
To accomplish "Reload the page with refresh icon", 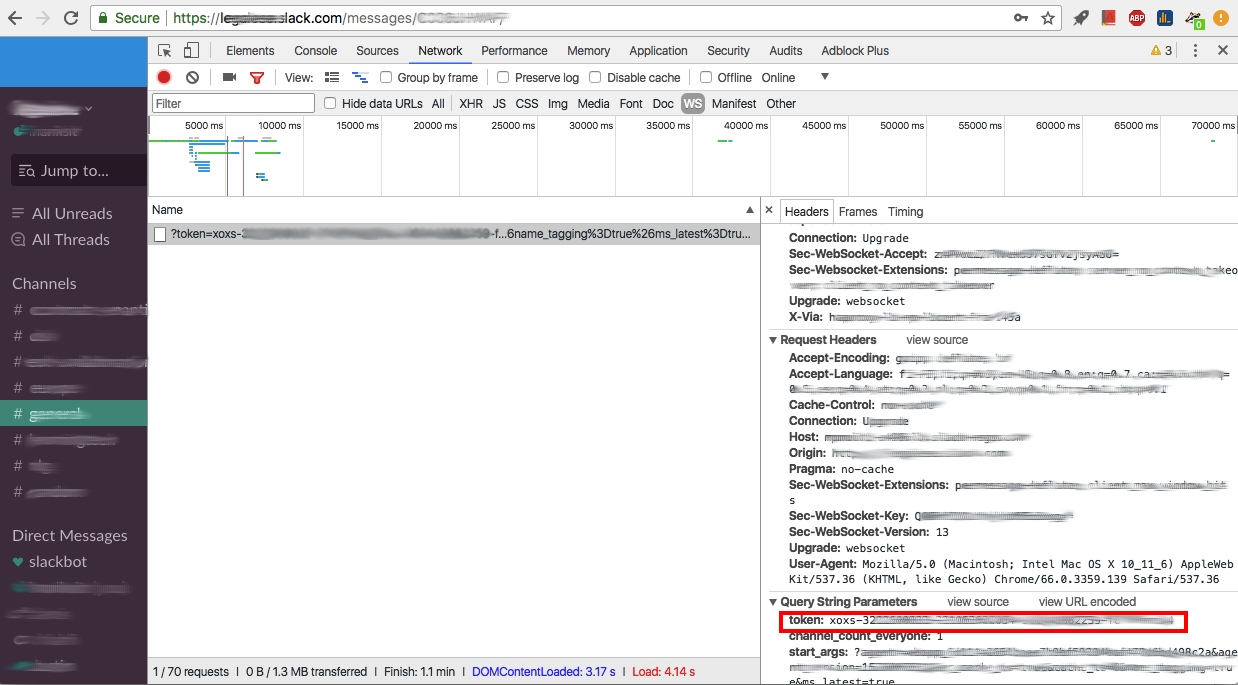I will coord(71,18).
